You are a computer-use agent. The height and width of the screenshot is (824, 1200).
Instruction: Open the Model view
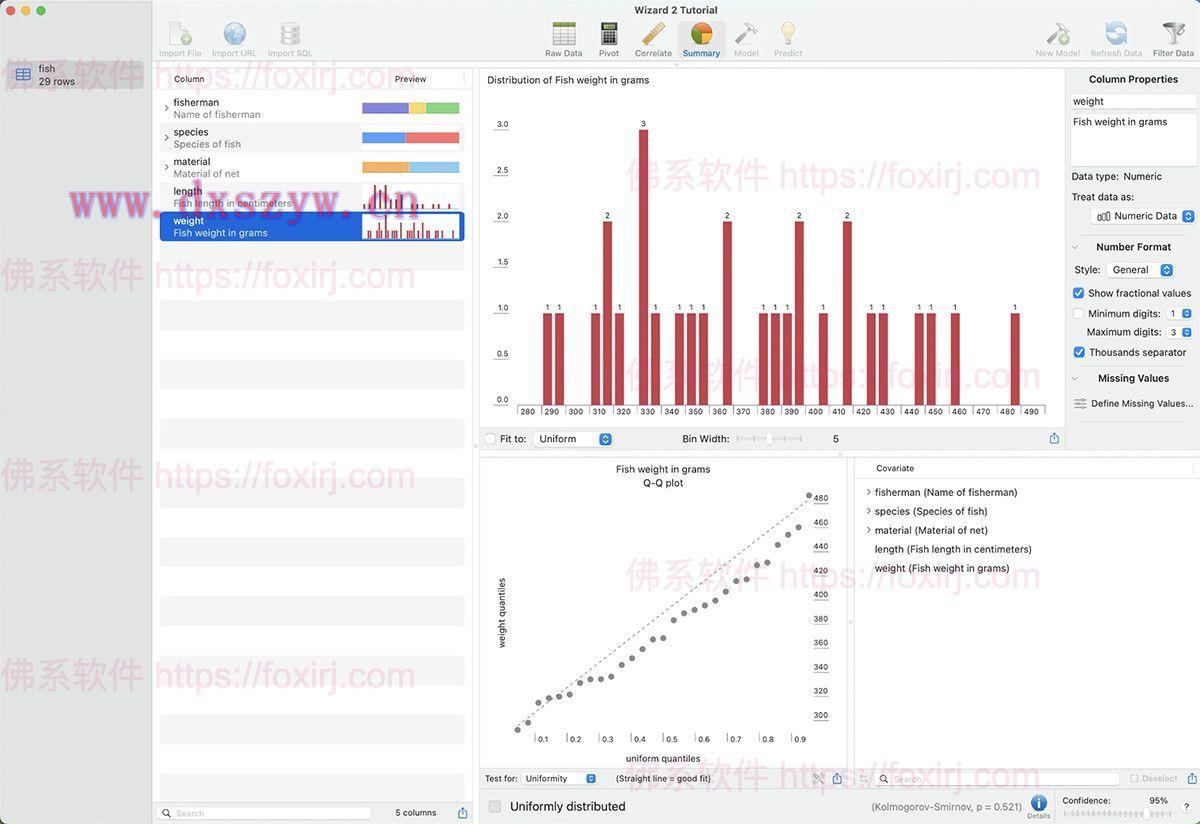[746, 39]
